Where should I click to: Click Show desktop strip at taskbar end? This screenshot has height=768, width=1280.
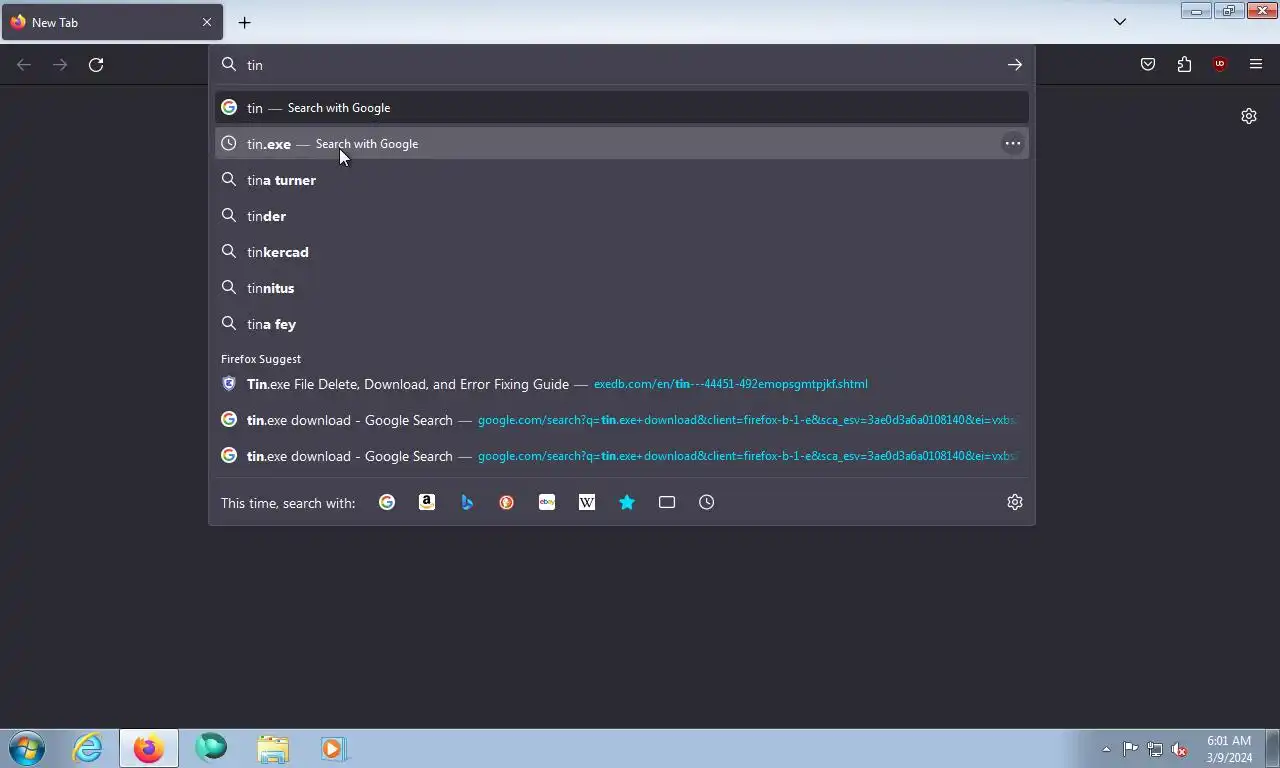(x=1272, y=749)
